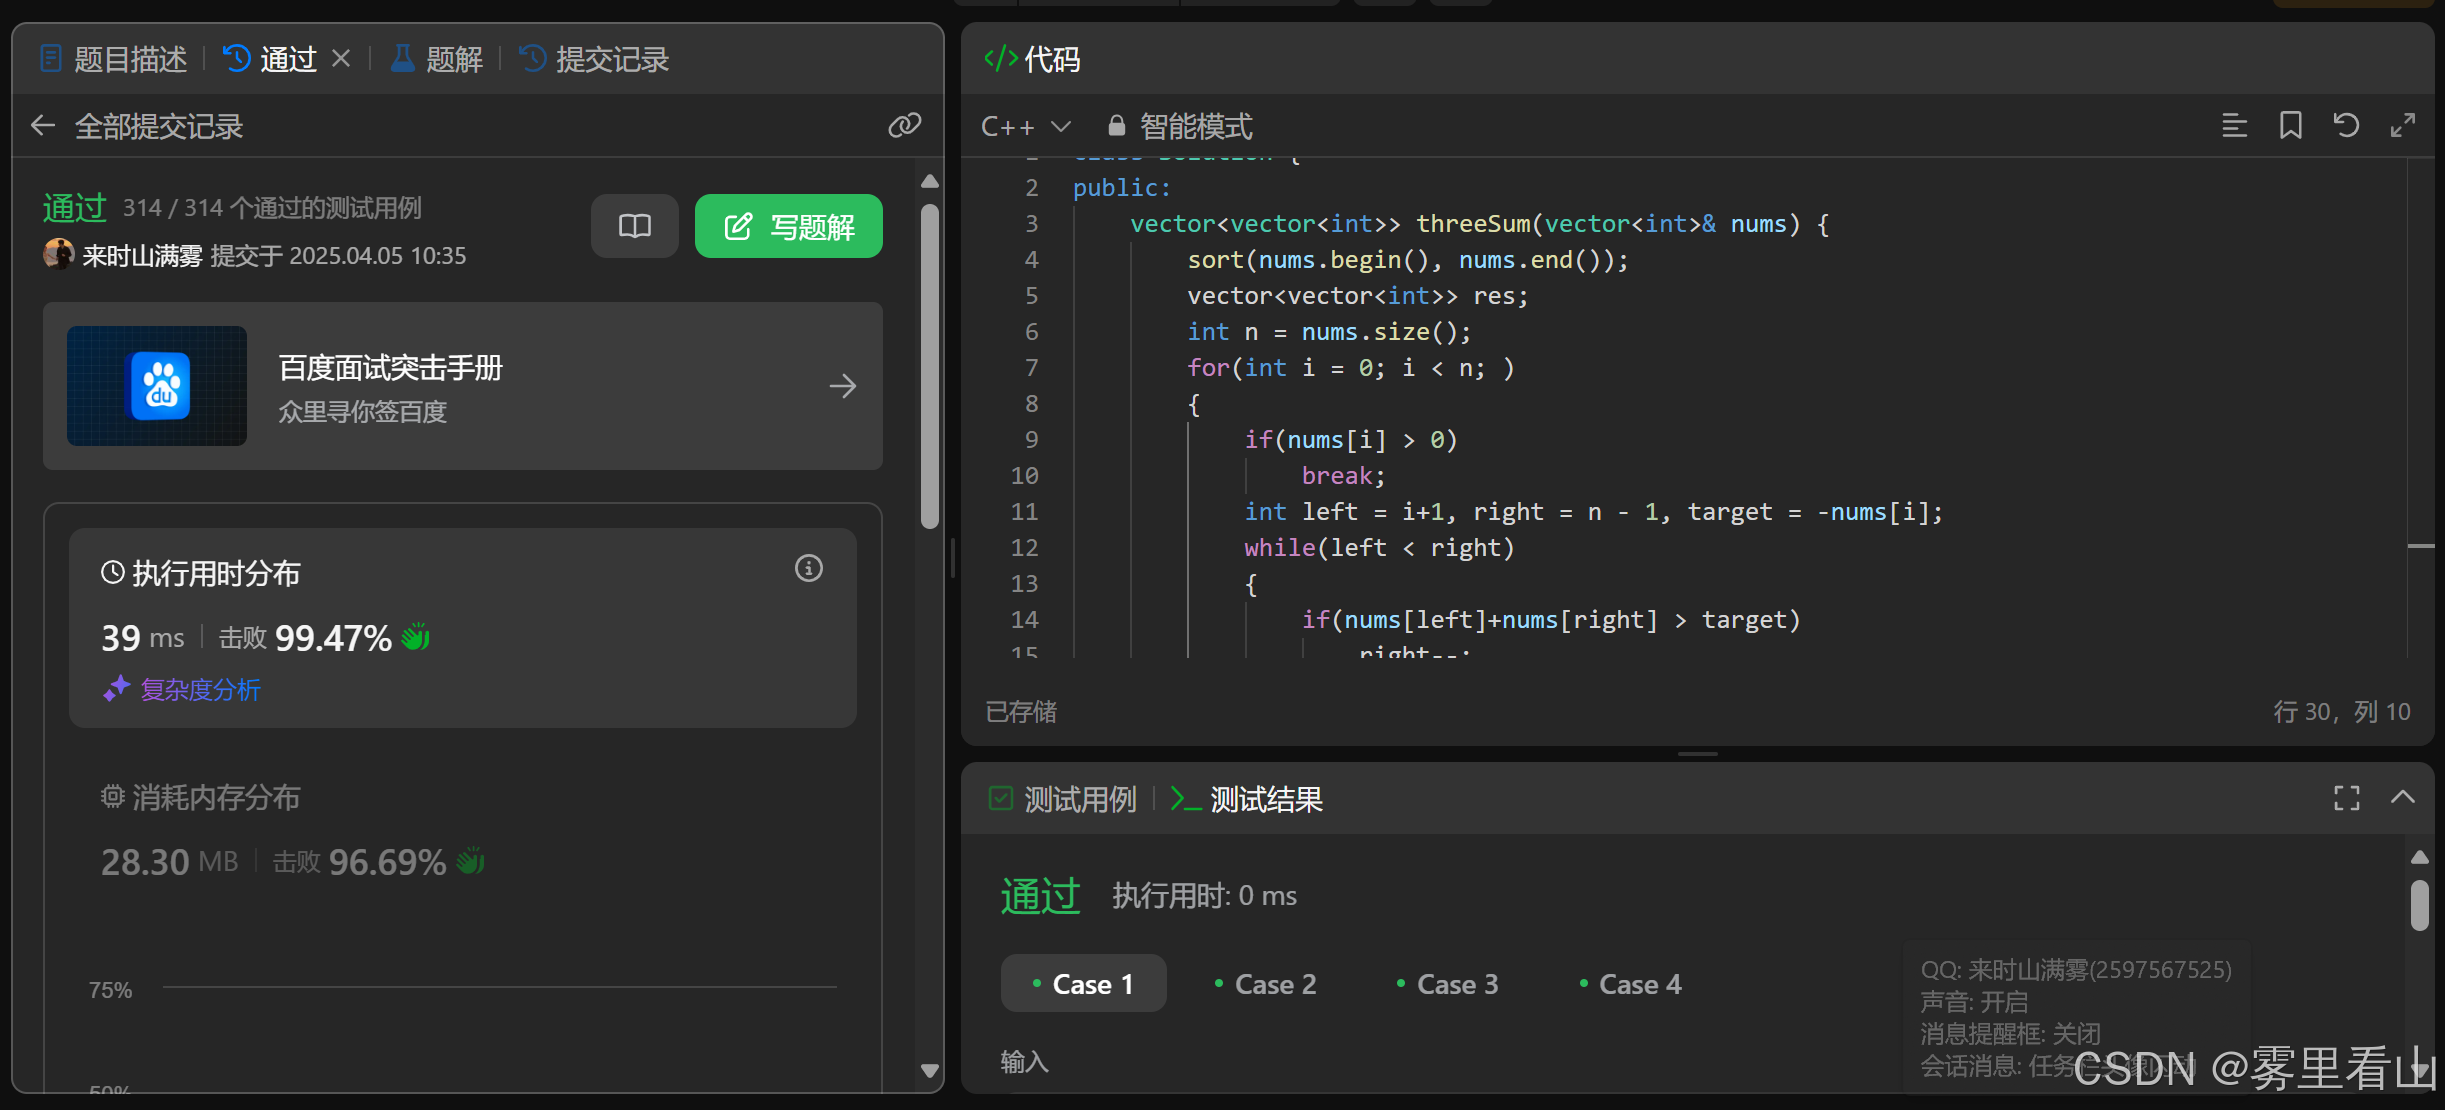Screen dimensions: 2445x1110
Task: Click the runtime distribution info icon
Action: [x=808, y=569]
